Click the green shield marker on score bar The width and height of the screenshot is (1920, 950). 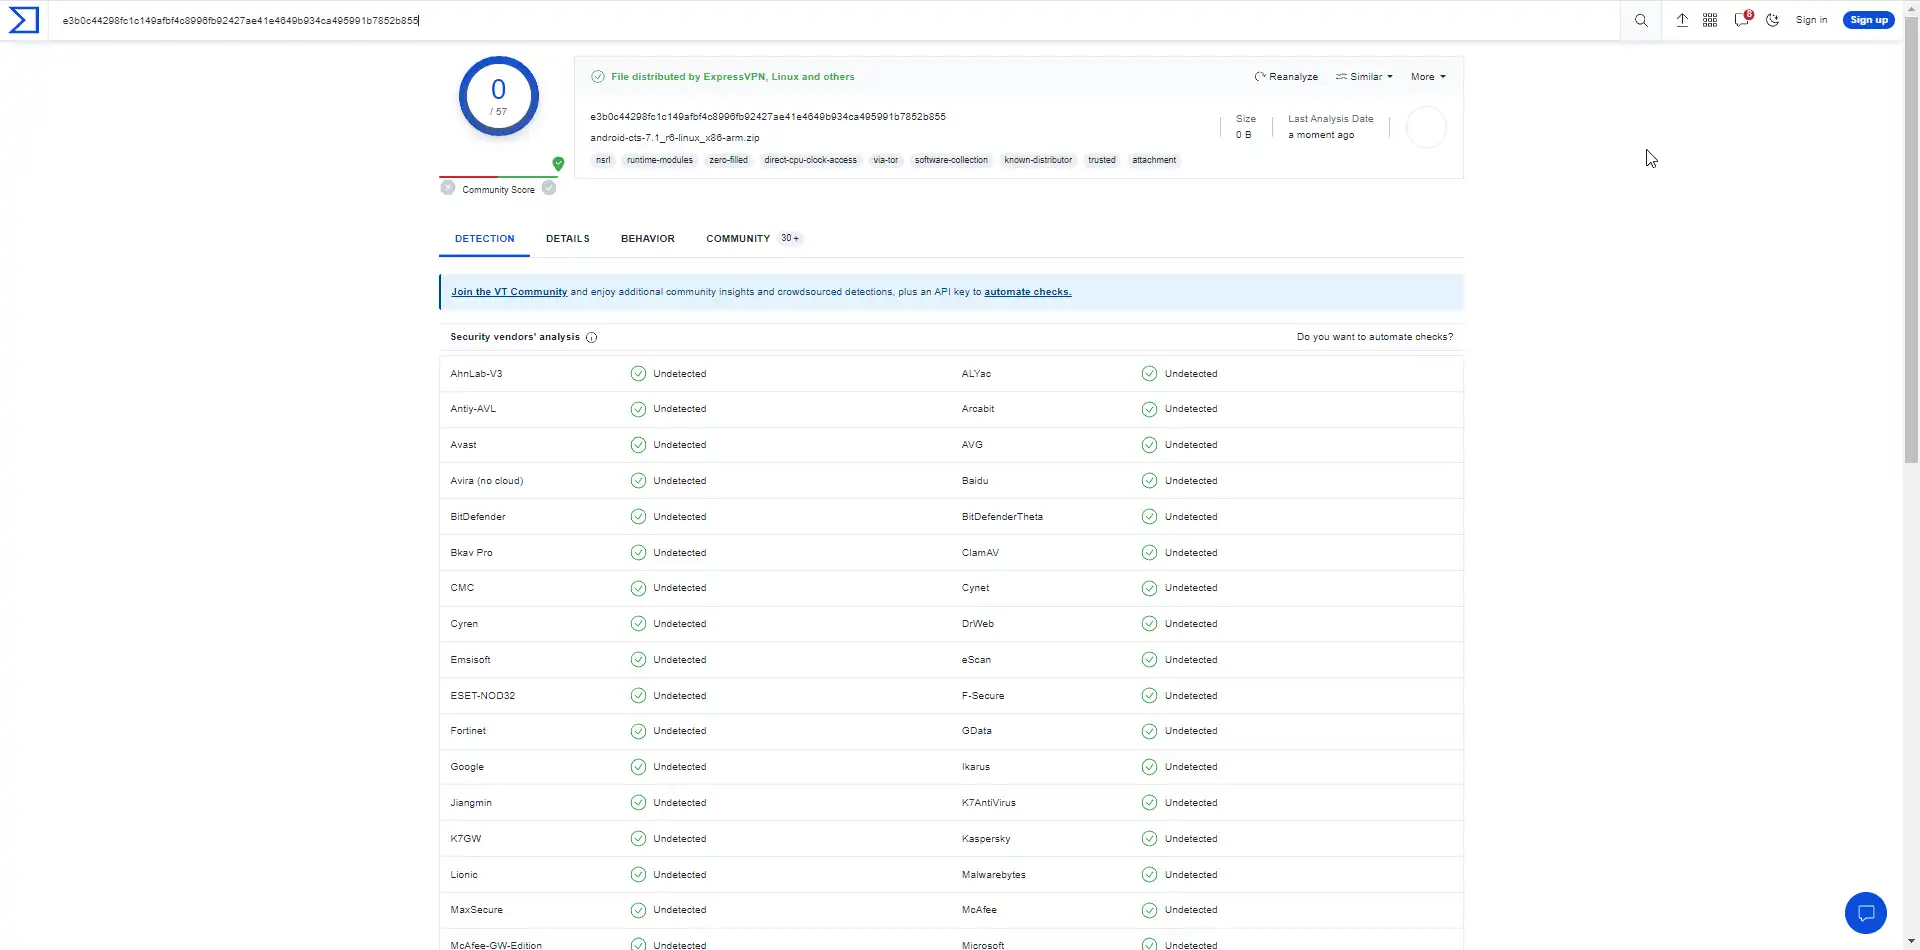[x=558, y=163]
